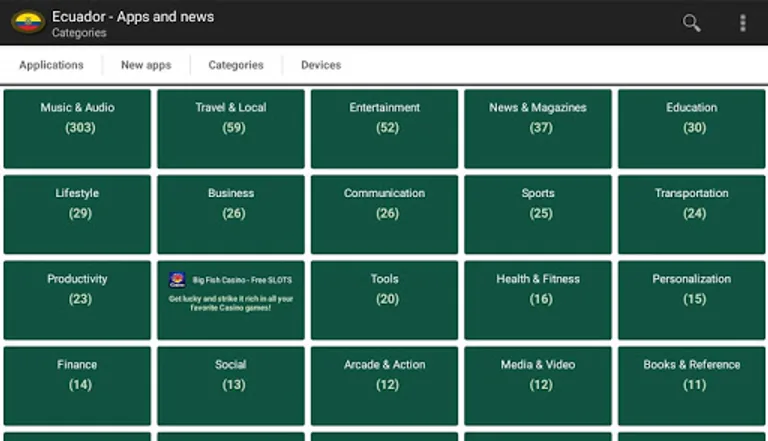Open the Books & Reference category
Viewport: 768px width, 441px height.
tap(692, 386)
